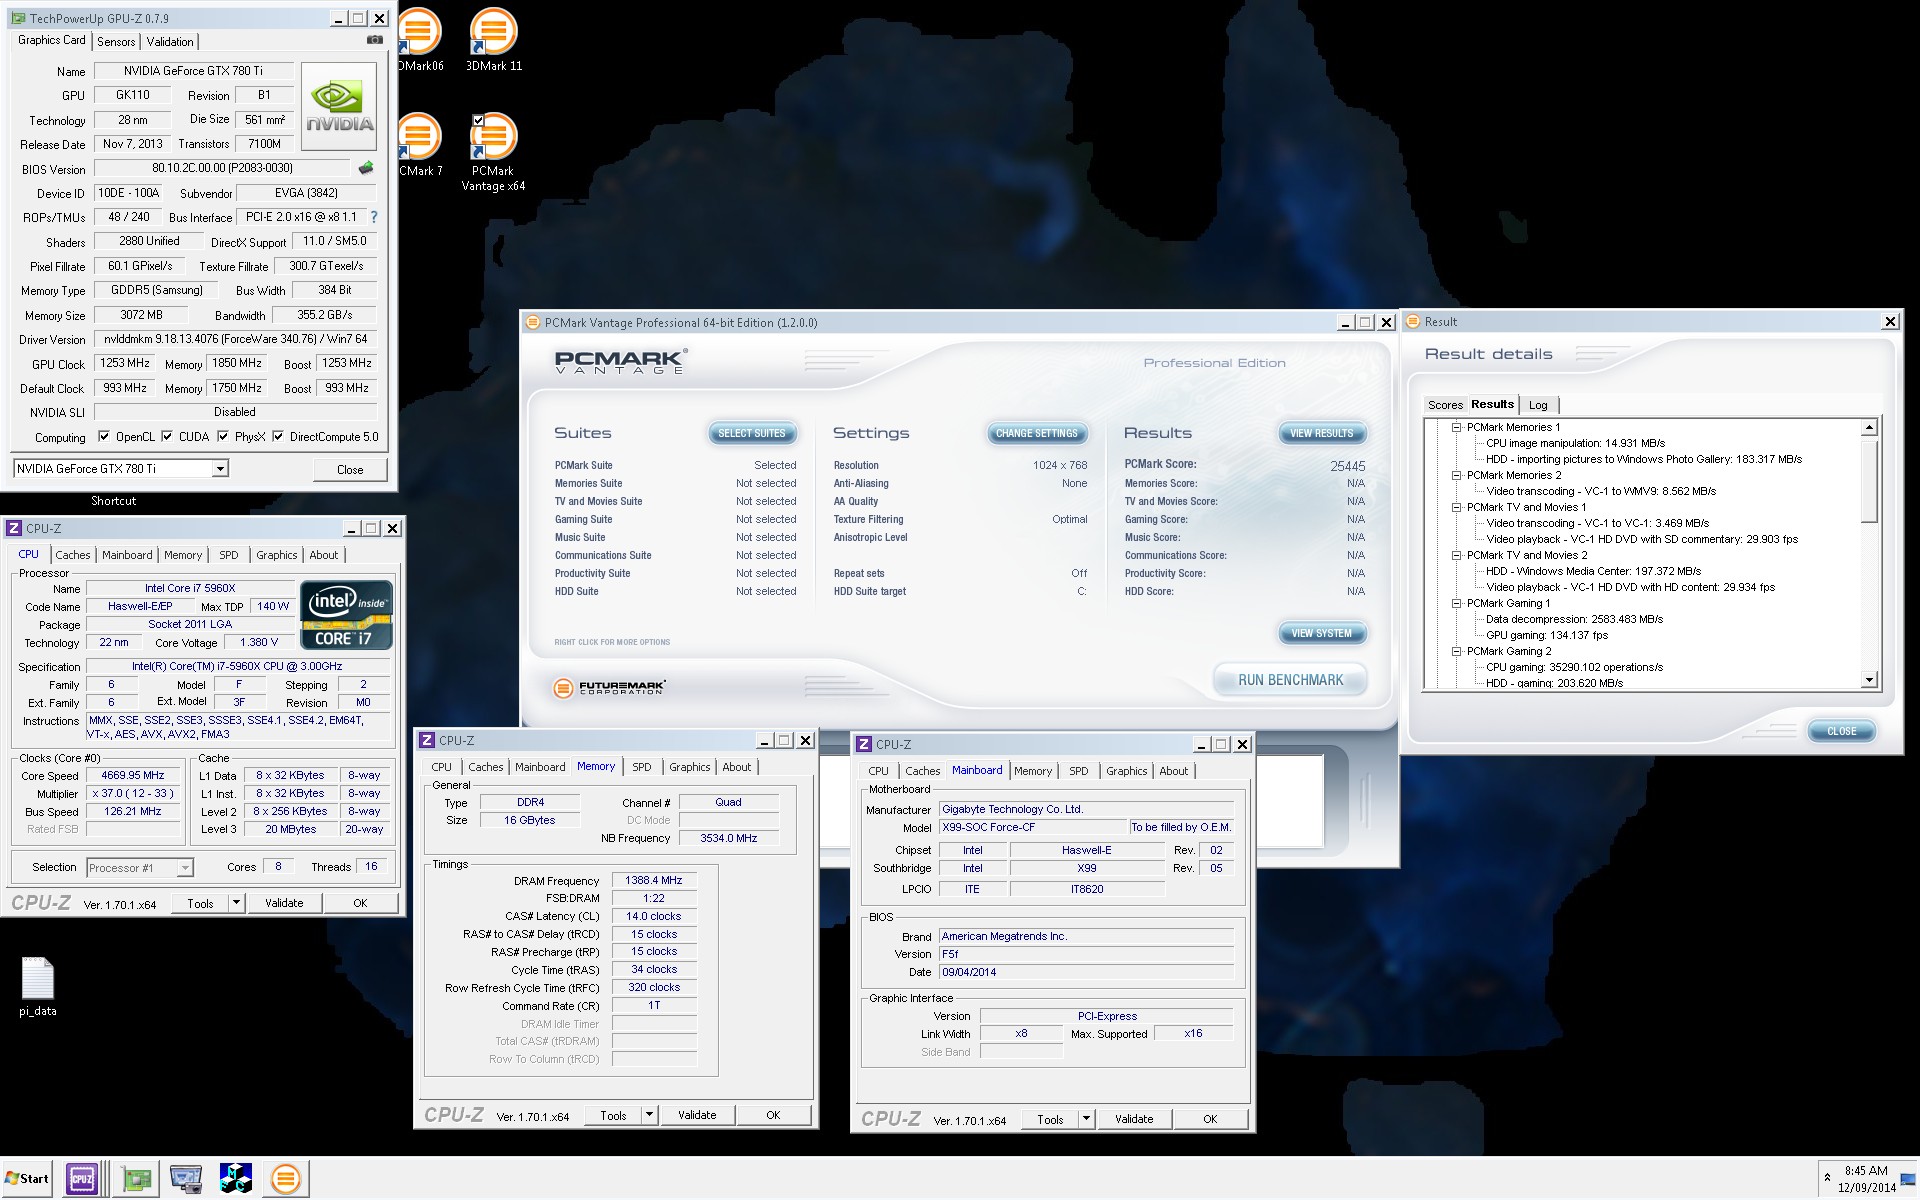Click the bus interface question mark icon

coord(374,217)
